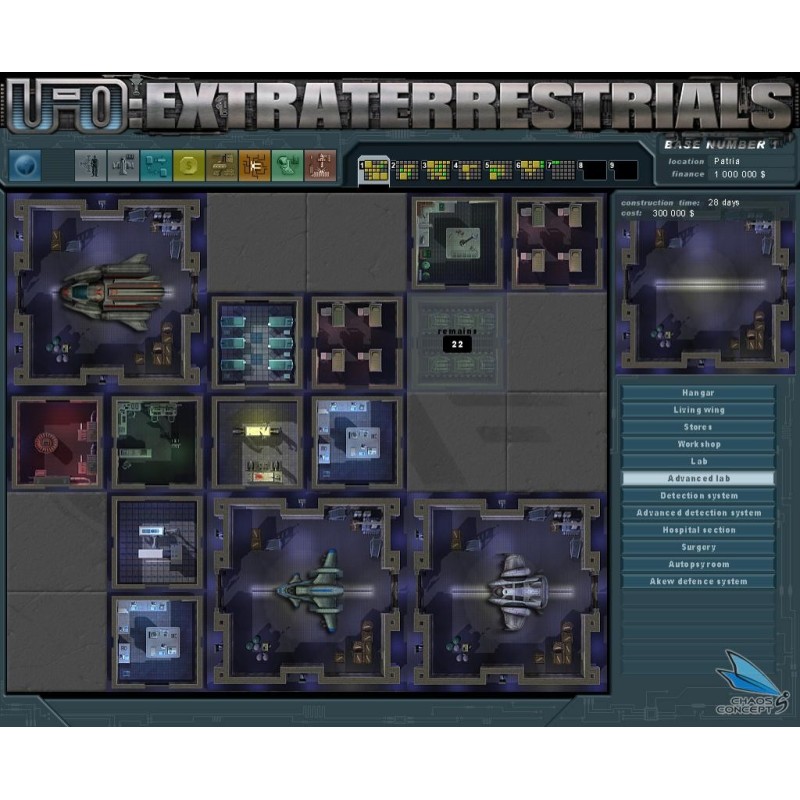Click the tan manufacturing toolbar icon

pos(221,165)
